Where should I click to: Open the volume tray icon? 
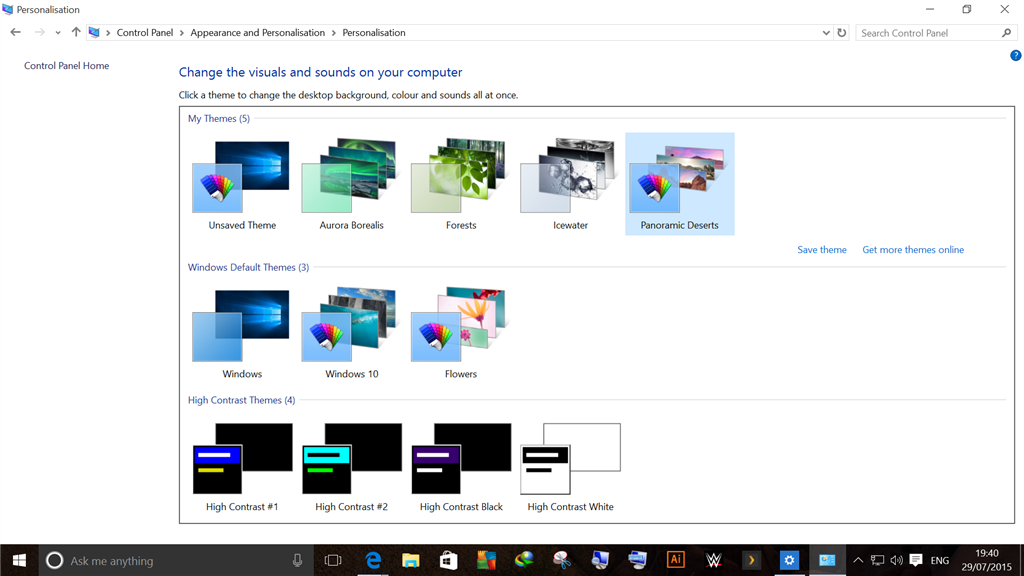coord(897,560)
